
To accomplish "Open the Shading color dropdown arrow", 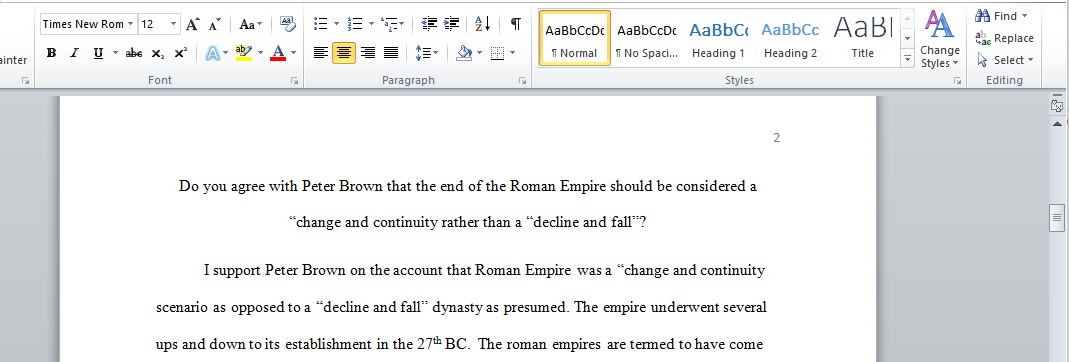I will point(480,52).
